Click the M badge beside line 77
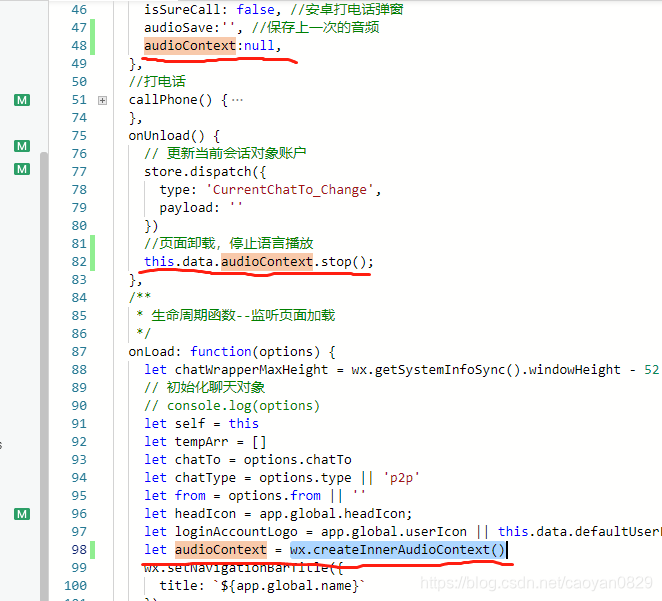Viewport: 662px width, 601px height. coord(22,169)
